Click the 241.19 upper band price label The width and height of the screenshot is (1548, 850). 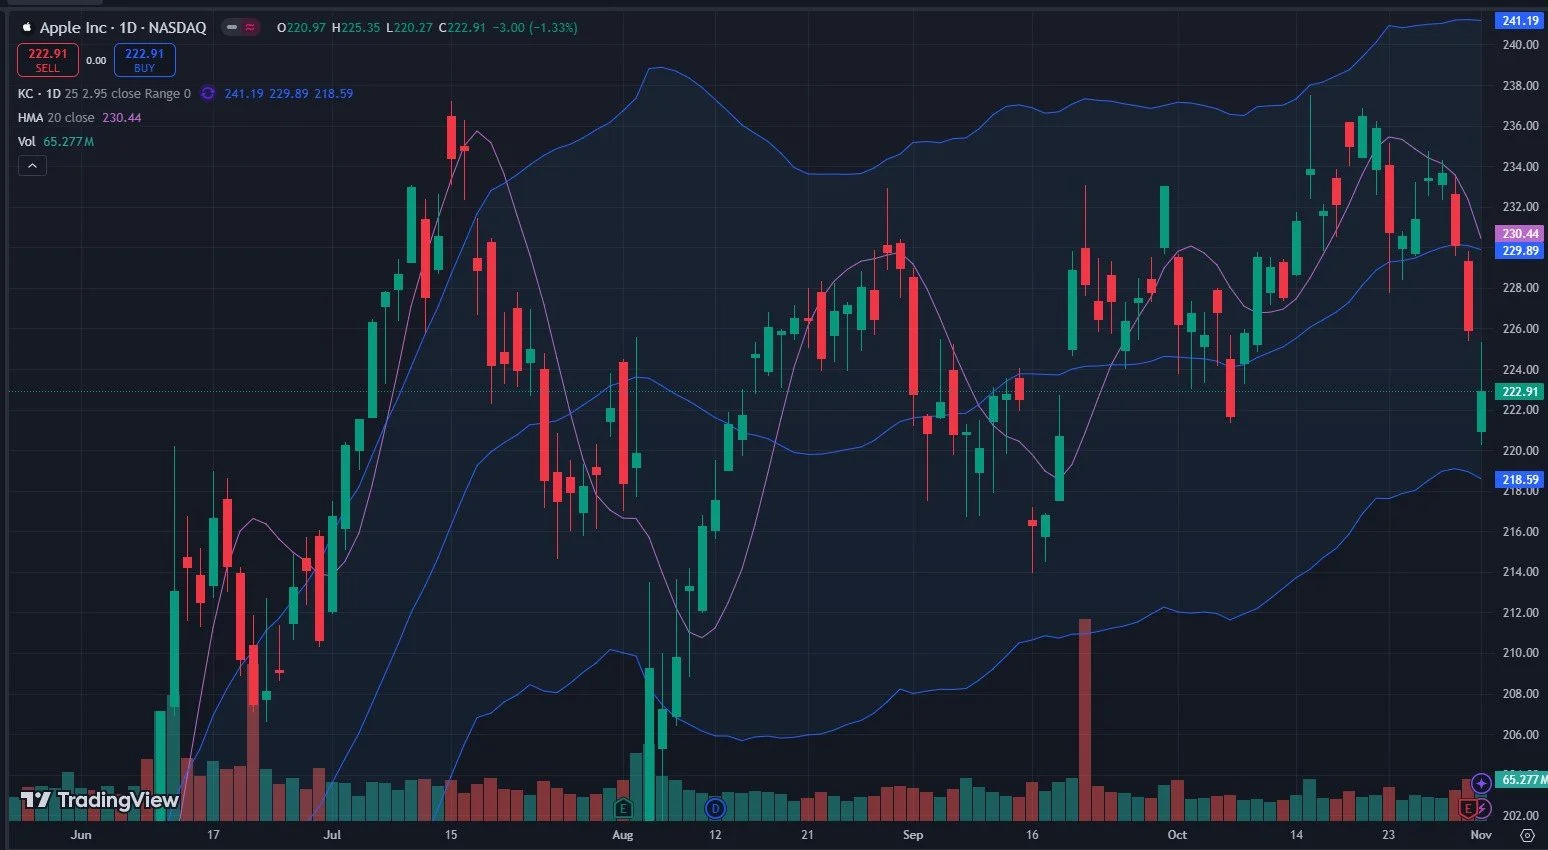(x=1520, y=20)
